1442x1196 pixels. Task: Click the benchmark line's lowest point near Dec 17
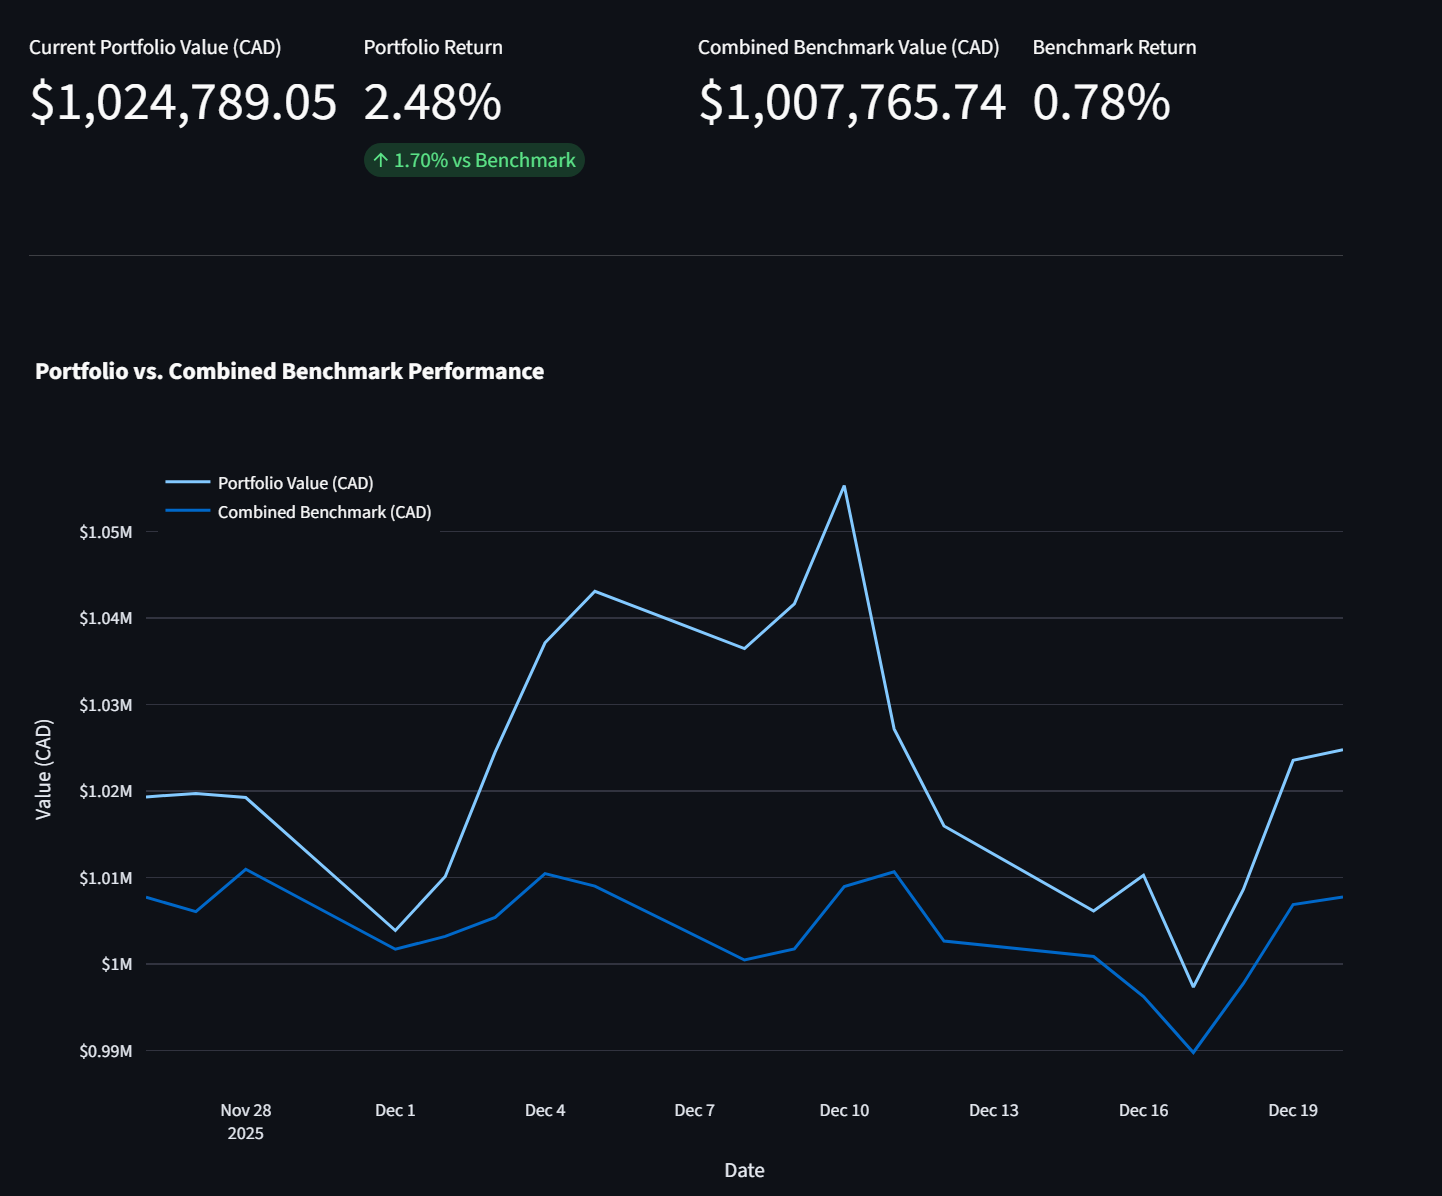point(1193,1052)
